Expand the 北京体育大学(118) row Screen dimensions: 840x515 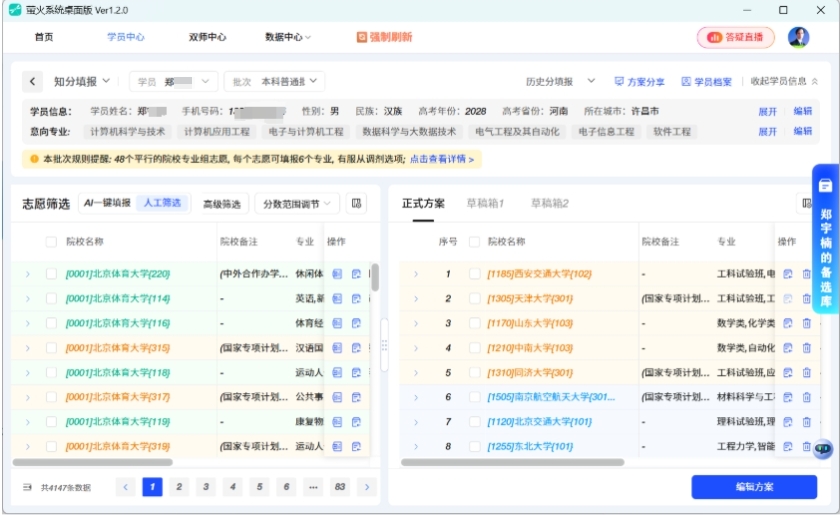coord(27,372)
